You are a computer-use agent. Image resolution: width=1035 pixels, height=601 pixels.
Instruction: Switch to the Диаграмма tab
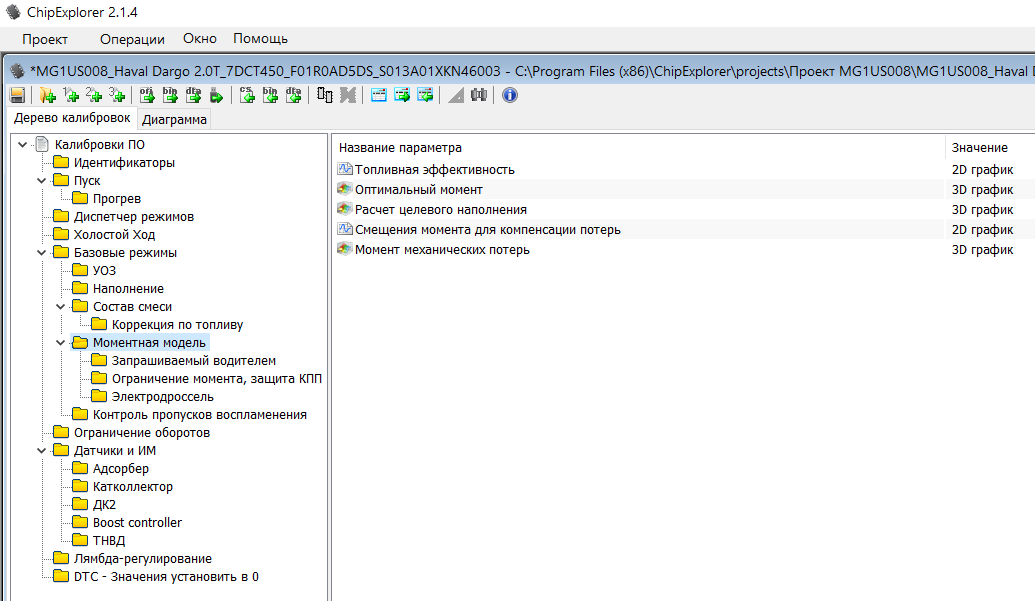[174, 120]
